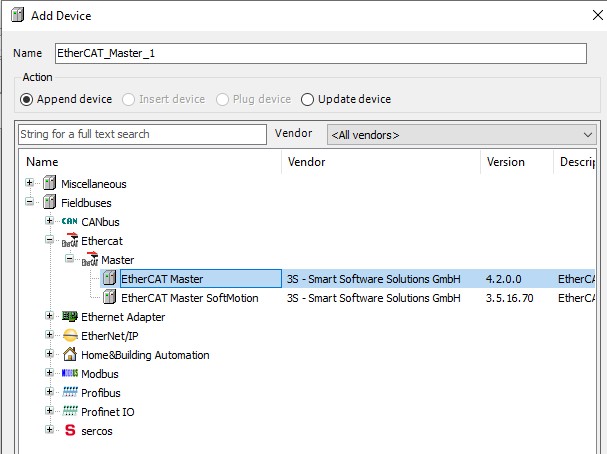Open the Vendor dropdown list
This screenshot has height=454, width=607.
point(461,135)
